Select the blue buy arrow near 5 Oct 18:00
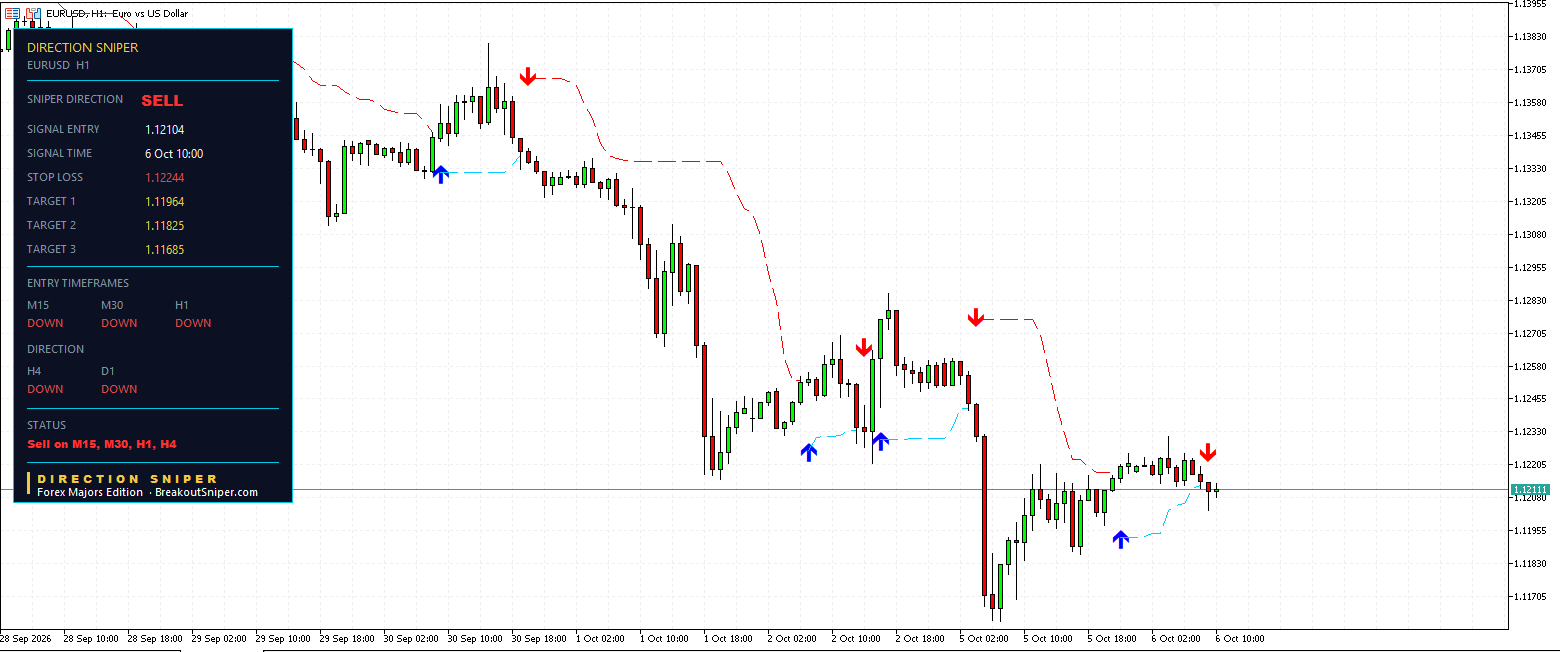 tap(1121, 539)
